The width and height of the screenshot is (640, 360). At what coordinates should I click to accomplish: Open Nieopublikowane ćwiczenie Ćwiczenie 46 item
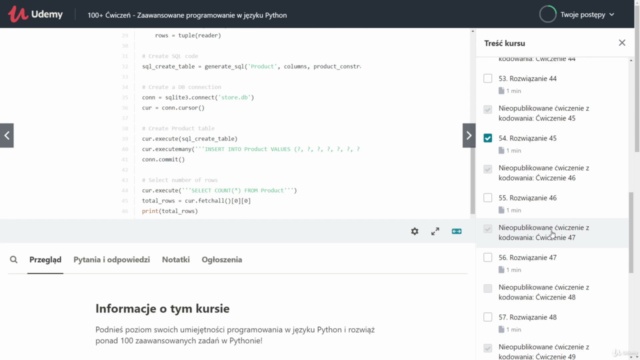click(x=544, y=173)
